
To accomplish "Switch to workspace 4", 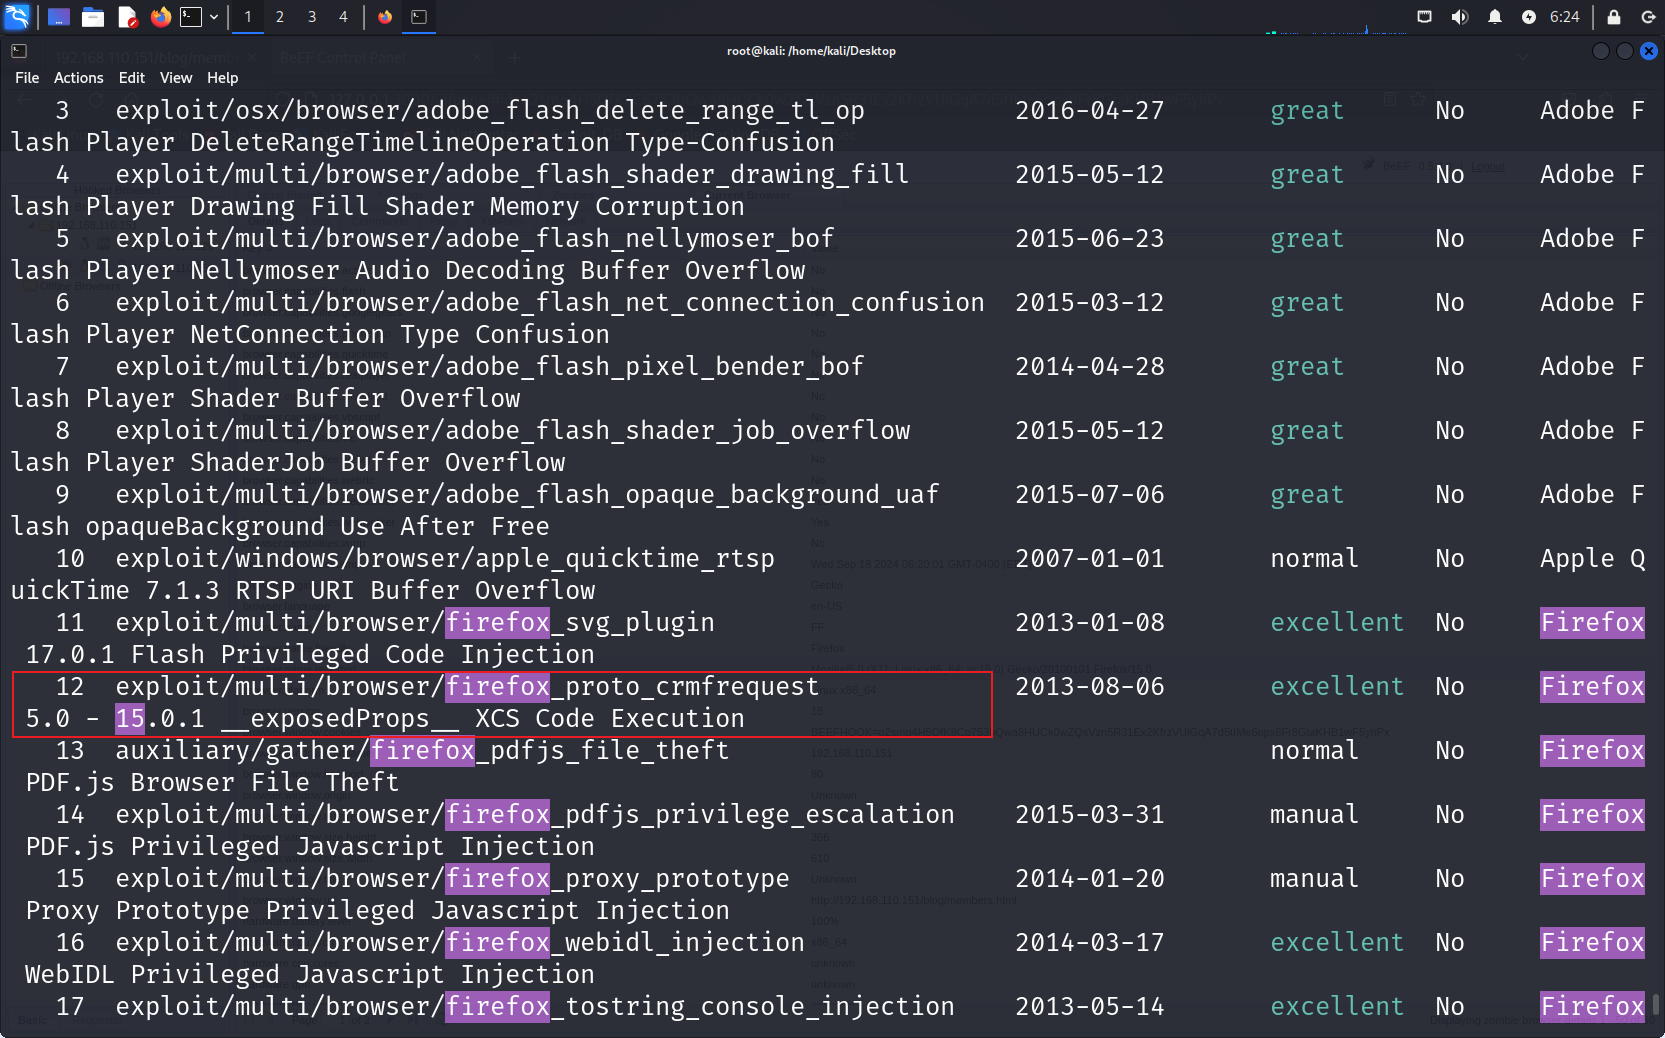I will 343,16.
